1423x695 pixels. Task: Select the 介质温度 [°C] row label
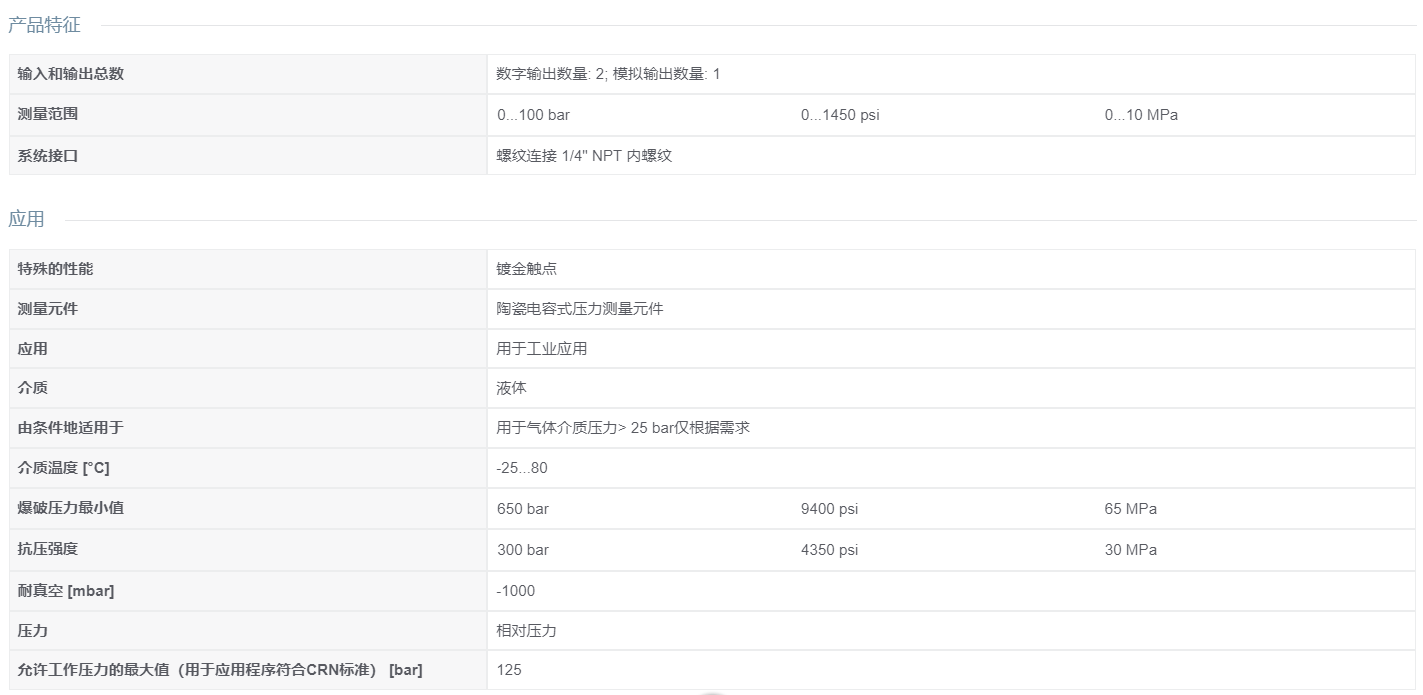[64, 468]
